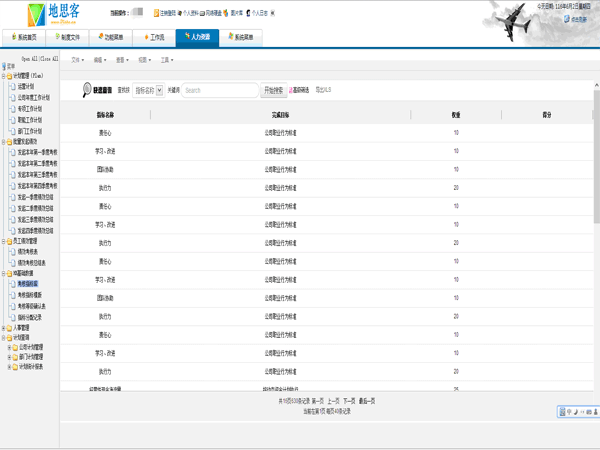Click the 个人资料 profile icon

179,13
